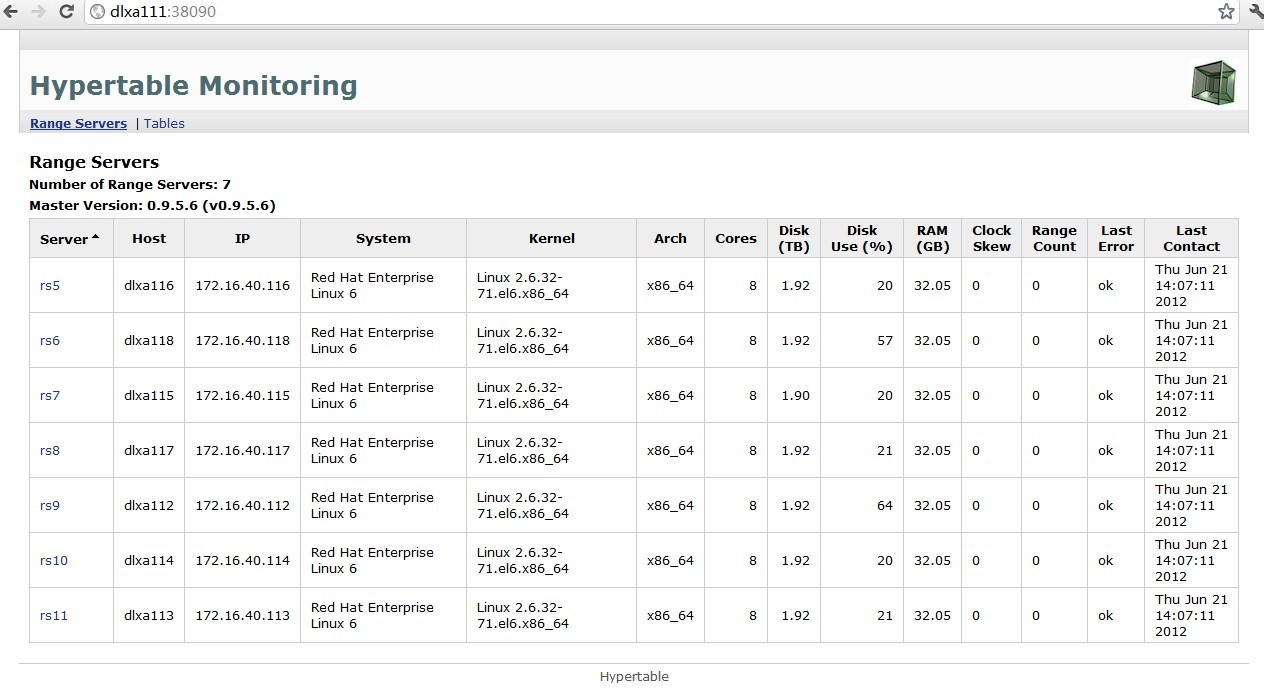Viewport: 1264px width, 699px height.
Task: Open the rs5 server link
Action: click(x=50, y=286)
